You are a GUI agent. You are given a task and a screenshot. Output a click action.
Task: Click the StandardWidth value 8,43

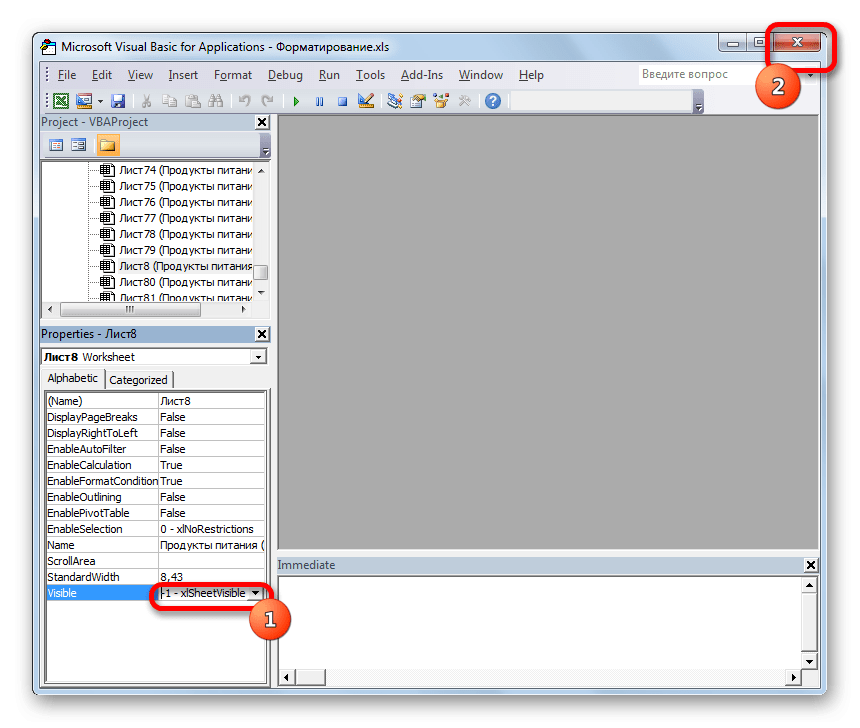211,577
